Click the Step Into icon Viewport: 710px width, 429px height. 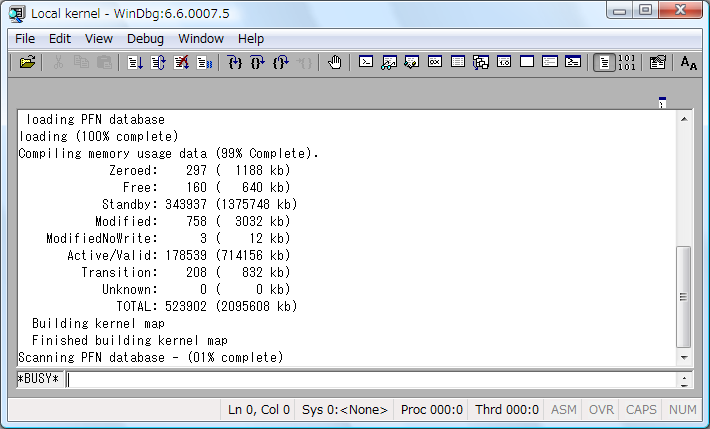click(x=235, y=62)
